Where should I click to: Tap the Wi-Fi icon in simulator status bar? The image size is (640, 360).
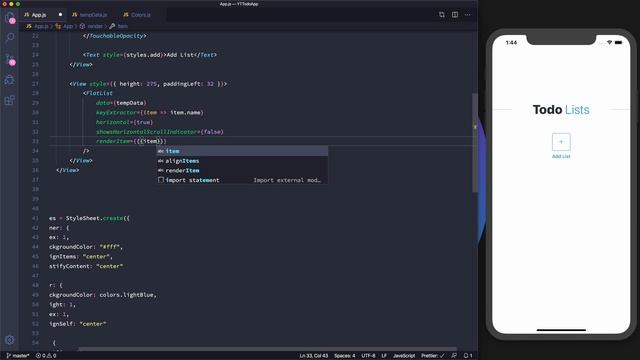pos(609,42)
